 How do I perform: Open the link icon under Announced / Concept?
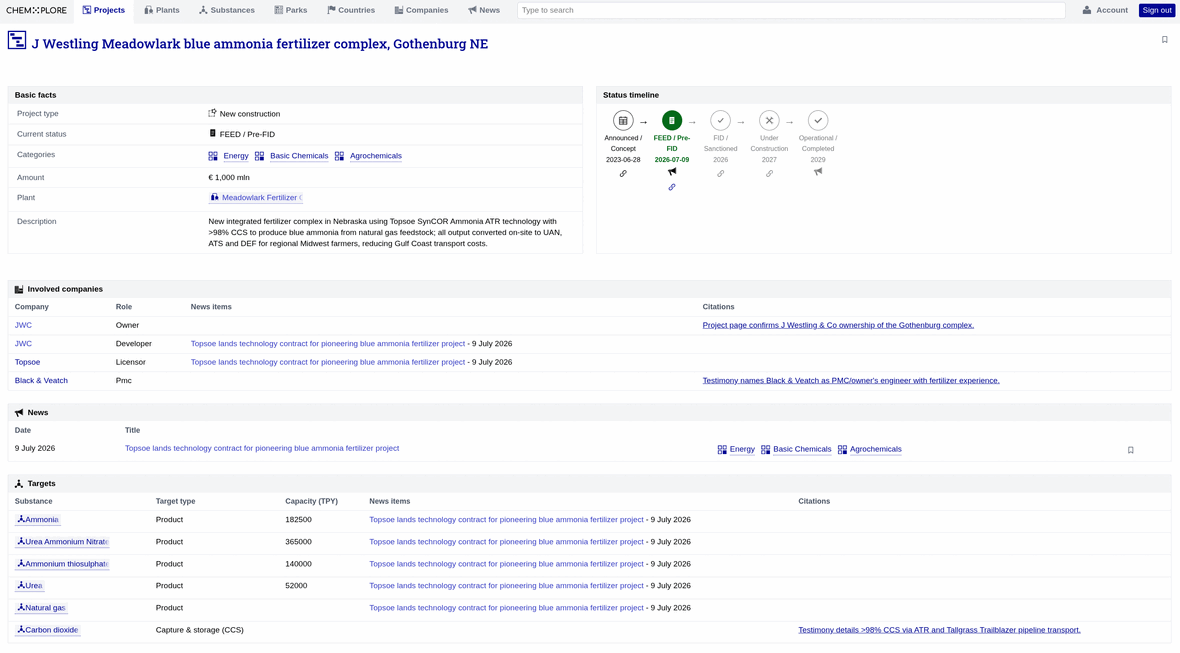pos(623,174)
